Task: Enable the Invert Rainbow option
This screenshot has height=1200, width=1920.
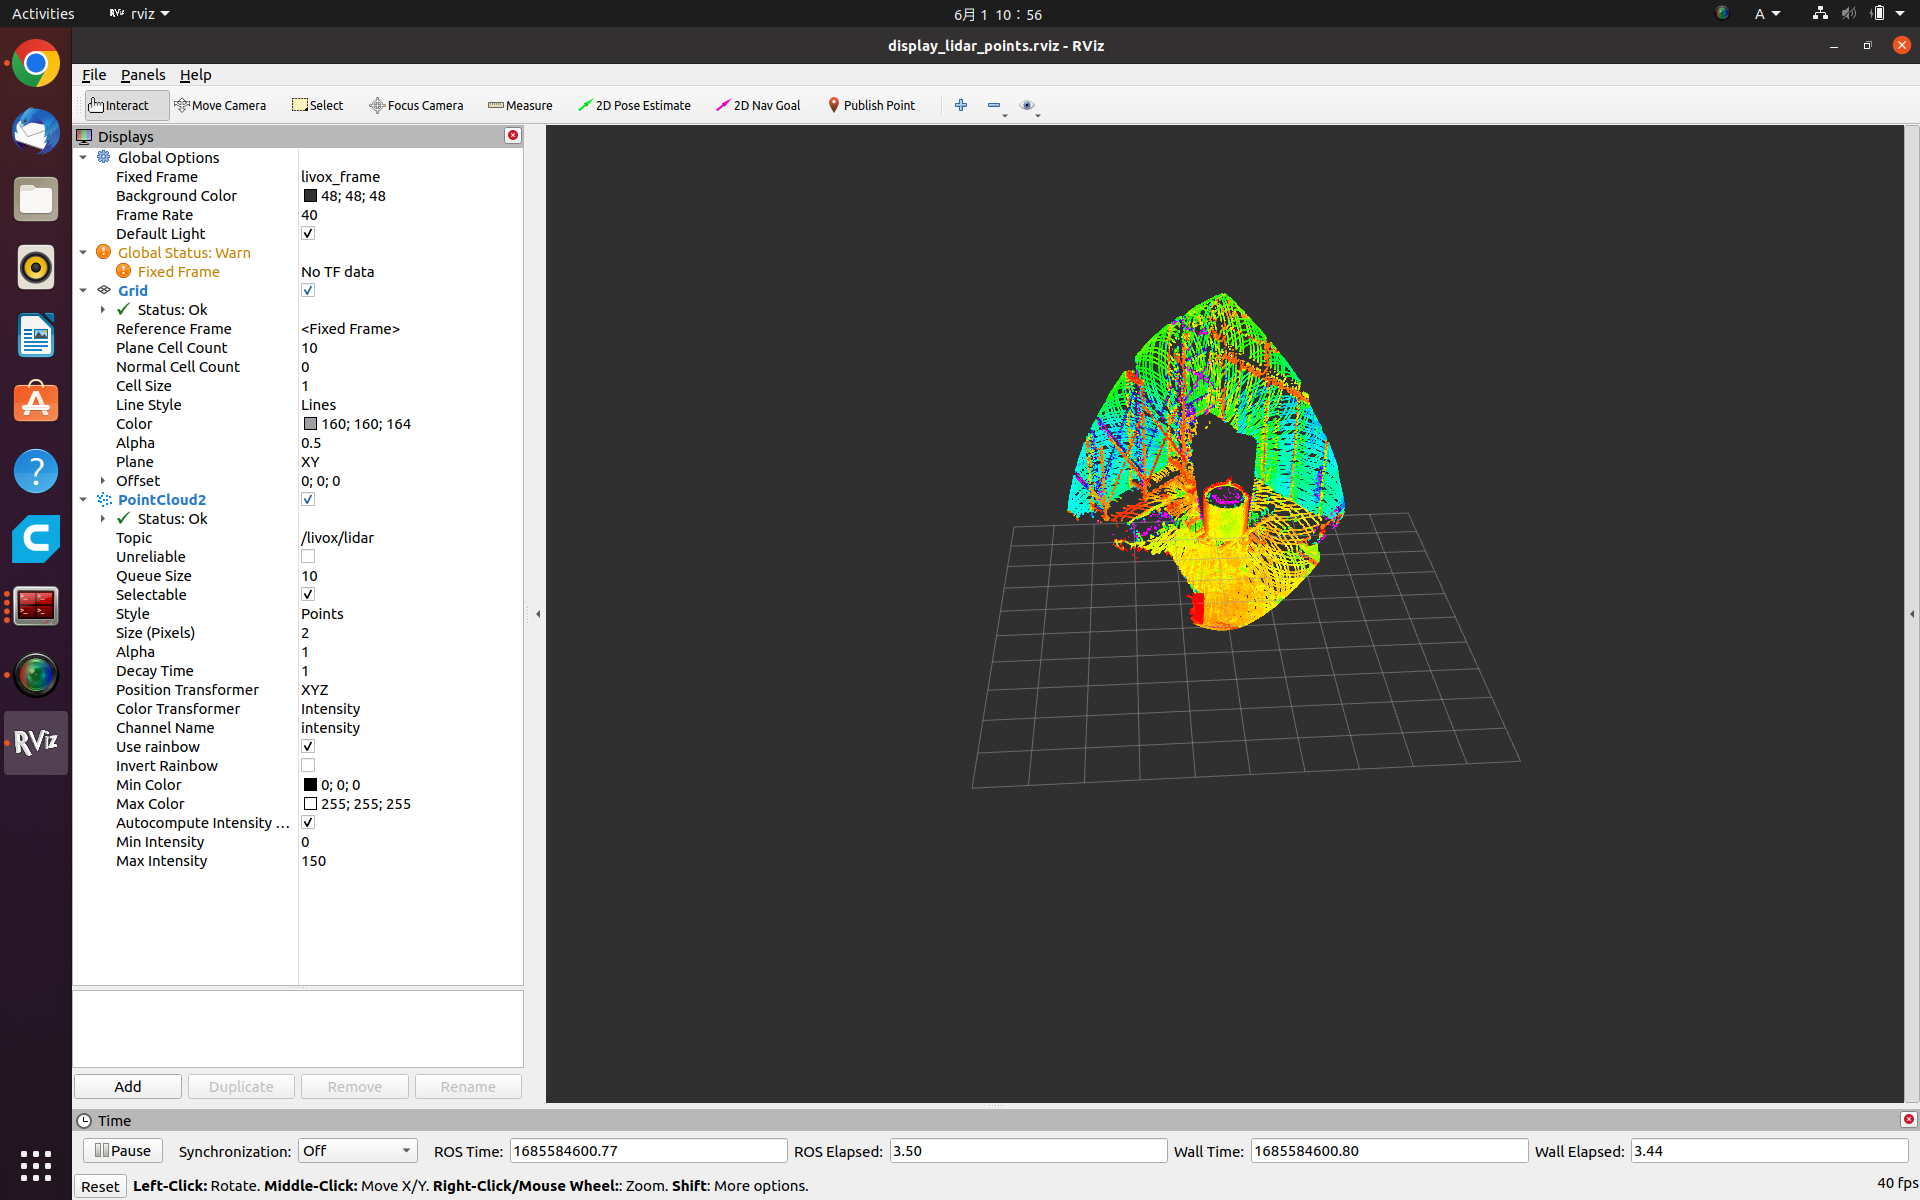Action: pyautogui.click(x=308, y=765)
